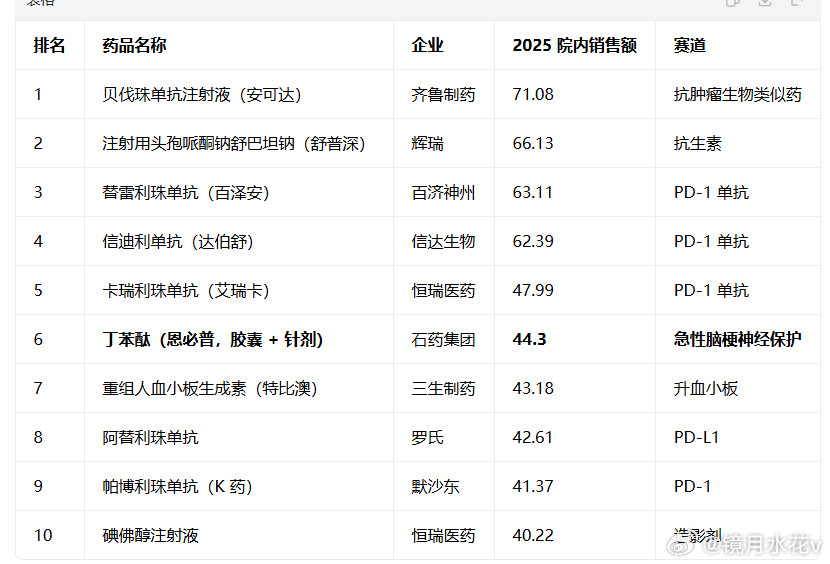830x564 pixels.
Task: Select company cell 罗氏
Action: [428, 438]
